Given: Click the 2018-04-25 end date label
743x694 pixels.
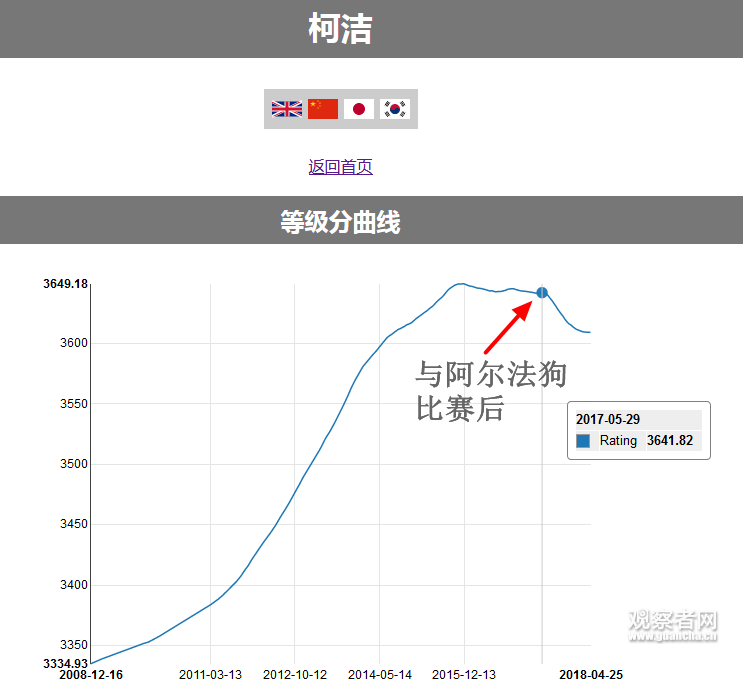Looking at the screenshot, I should click(591, 675).
